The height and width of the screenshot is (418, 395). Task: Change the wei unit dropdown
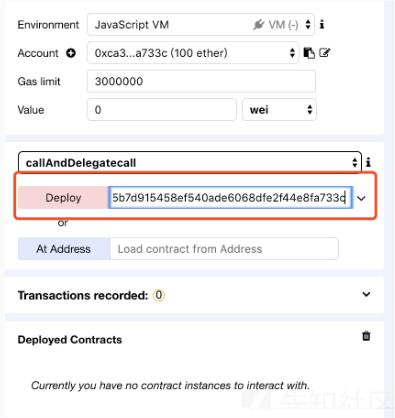click(x=279, y=110)
